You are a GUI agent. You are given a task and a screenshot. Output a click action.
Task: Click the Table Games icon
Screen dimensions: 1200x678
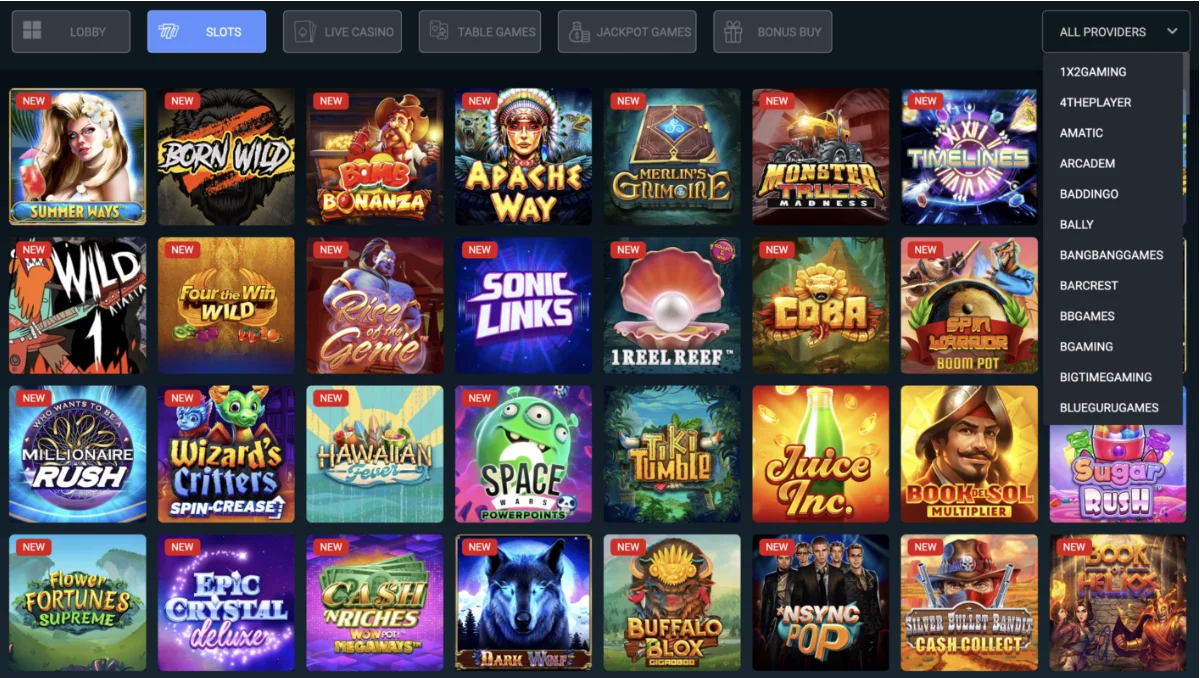(x=439, y=32)
